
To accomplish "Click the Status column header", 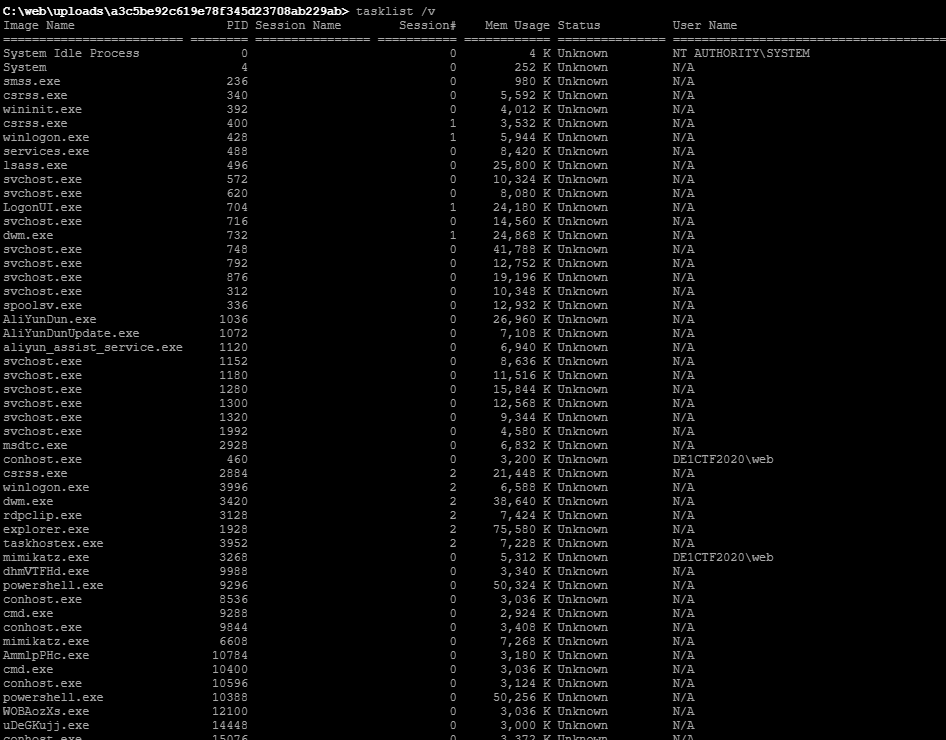I will (579, 25).
